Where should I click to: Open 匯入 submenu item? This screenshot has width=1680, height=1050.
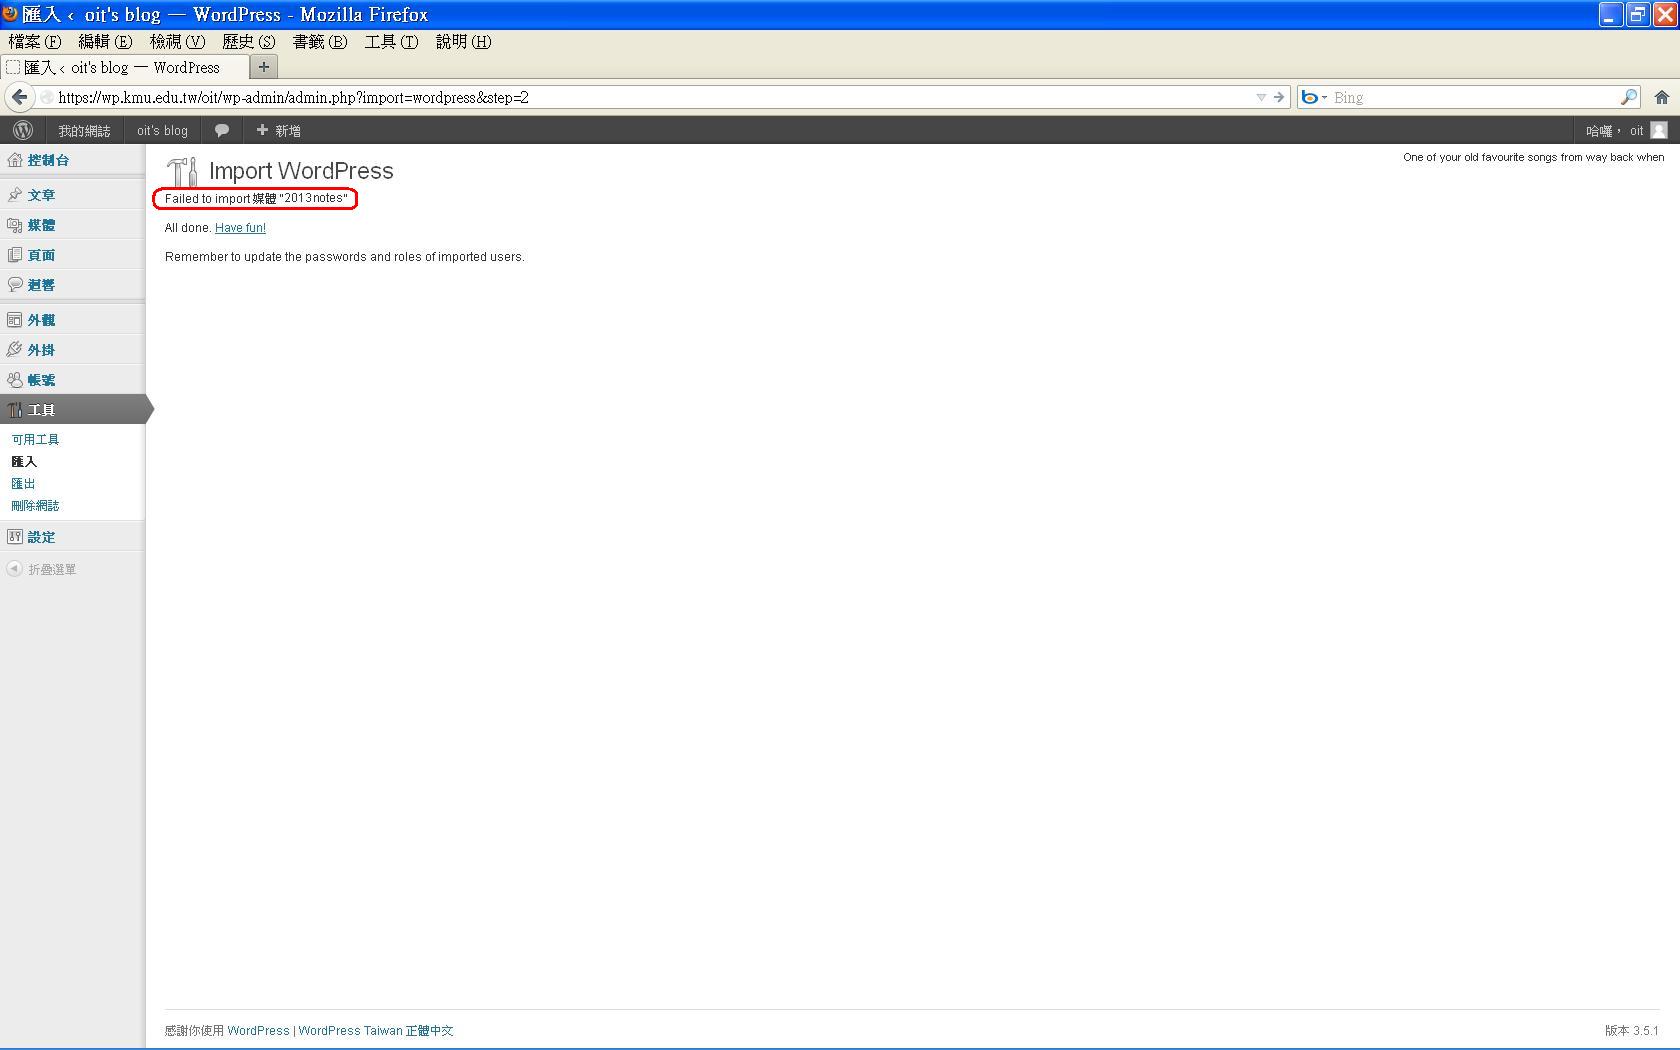tap(24, 462)
